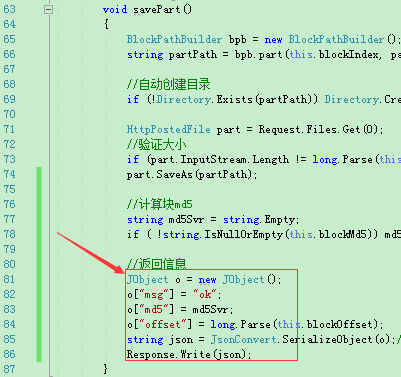Viewport: 401px width, 377px height.
Task: Click the 计算块md5 comment
Action: [159, 204]
